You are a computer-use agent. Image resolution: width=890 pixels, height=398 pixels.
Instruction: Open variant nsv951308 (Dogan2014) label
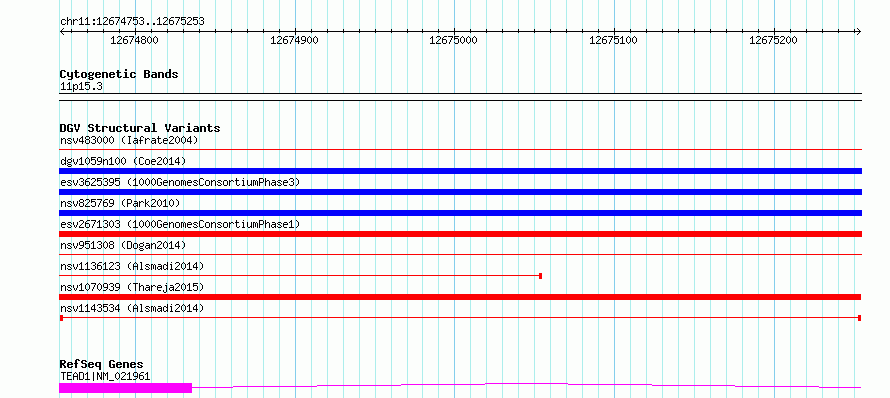(x=123, y=245)
